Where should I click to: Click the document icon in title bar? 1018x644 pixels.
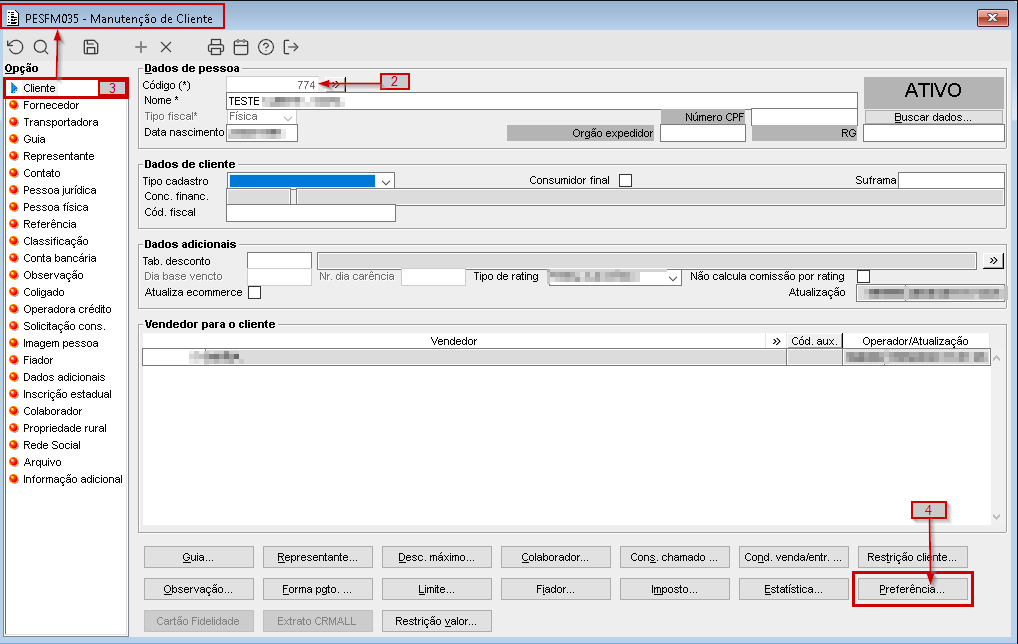tap(12, 18)
